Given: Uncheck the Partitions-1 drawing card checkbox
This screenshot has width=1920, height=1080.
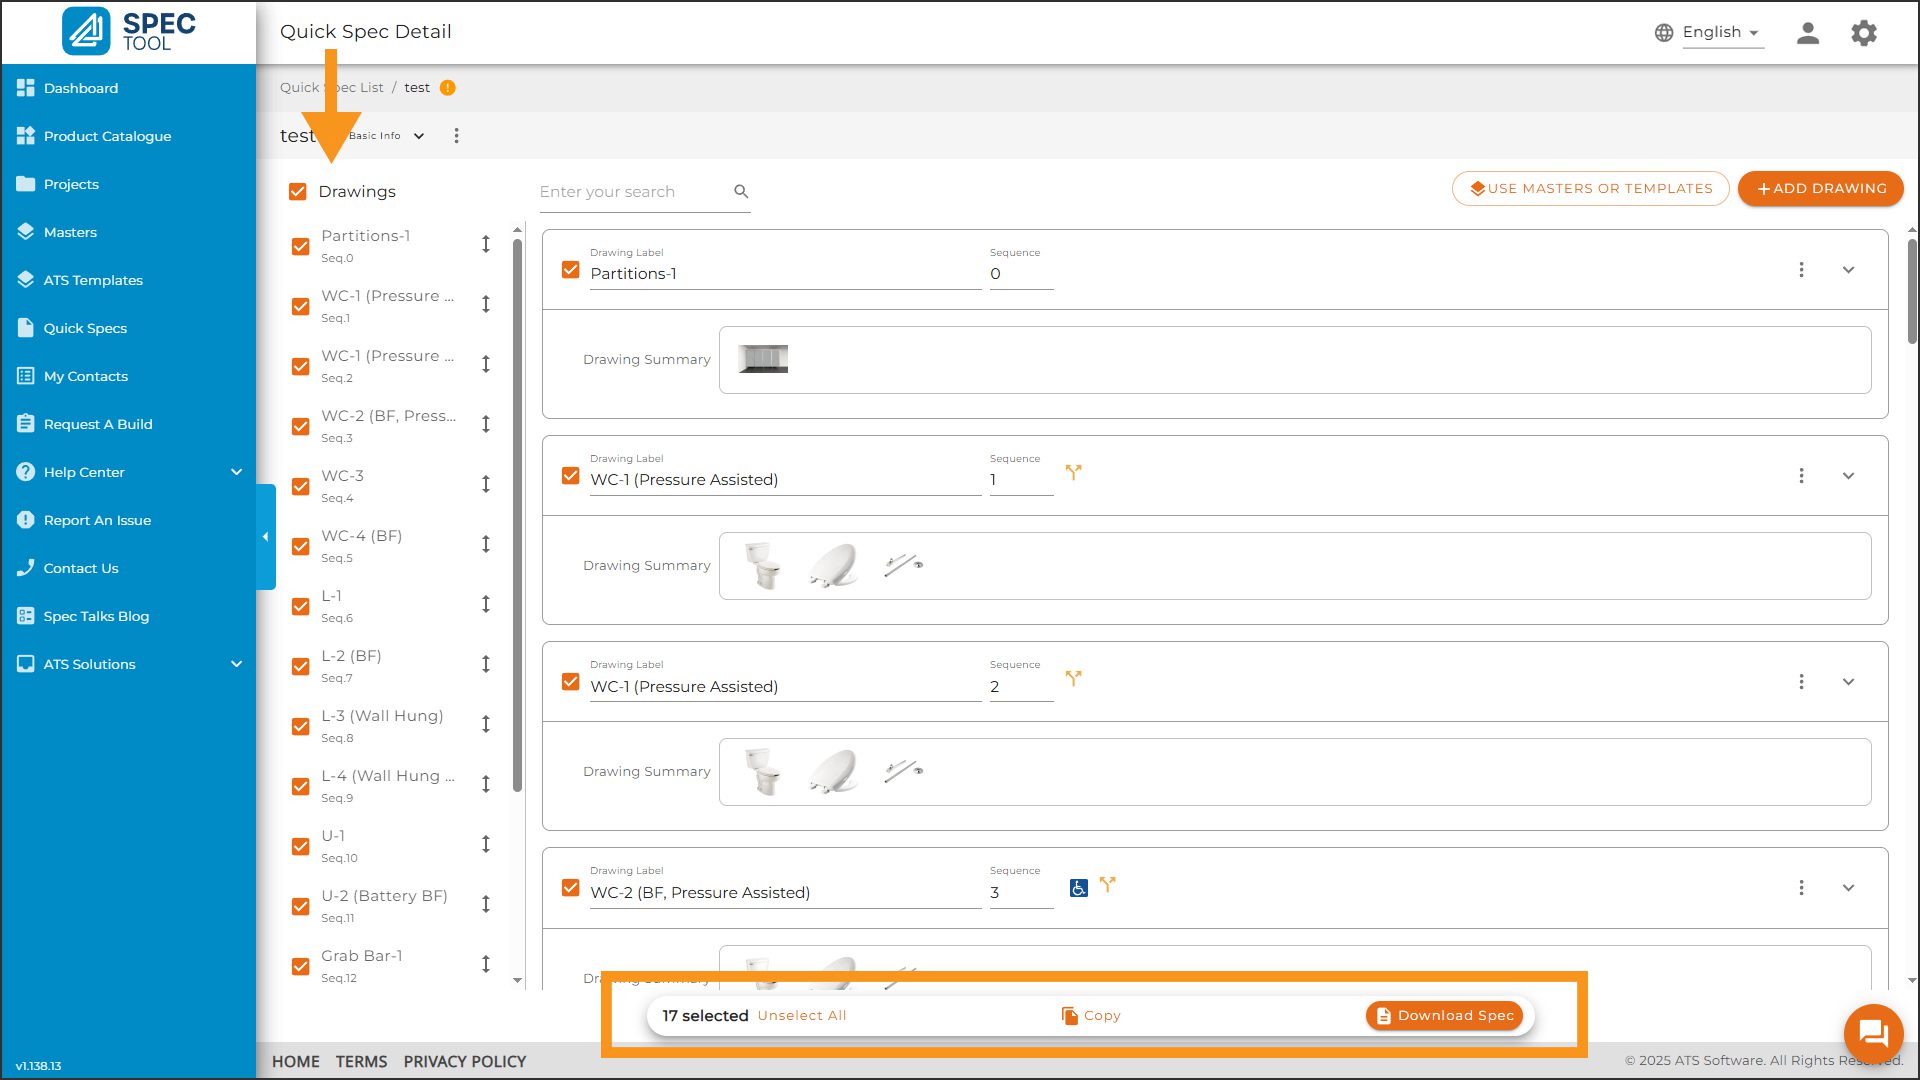Looking at the screenshot, I should [571, 270].
